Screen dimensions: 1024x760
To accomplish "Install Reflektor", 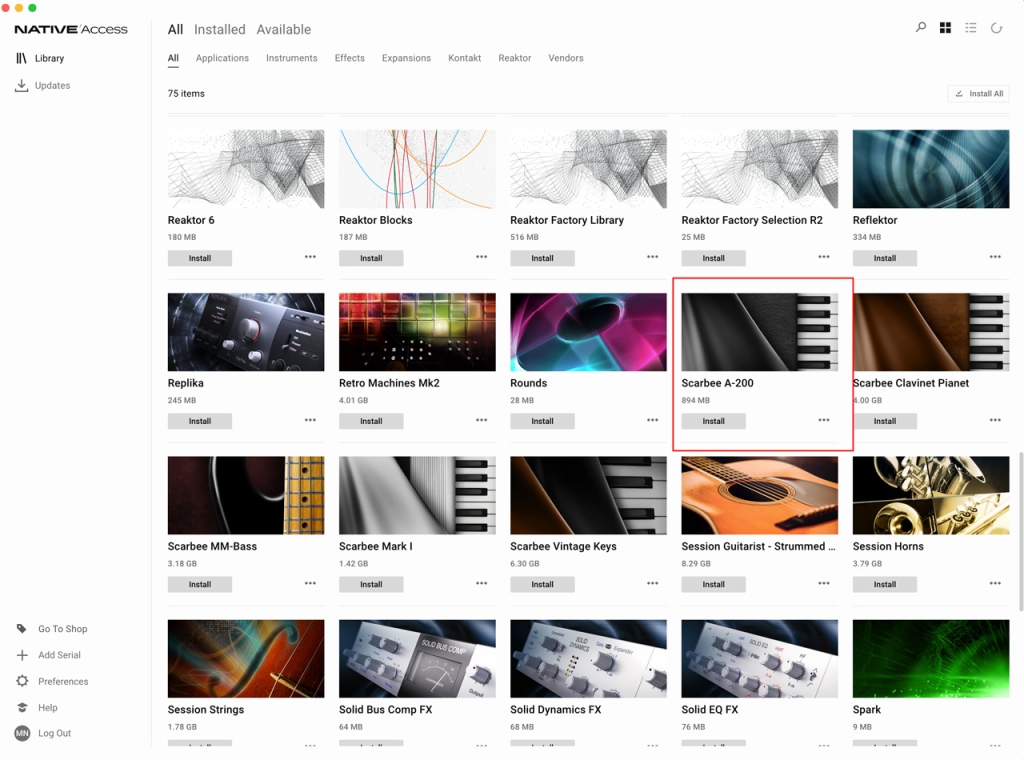I will pyautogui.click(x=885, y=258).
